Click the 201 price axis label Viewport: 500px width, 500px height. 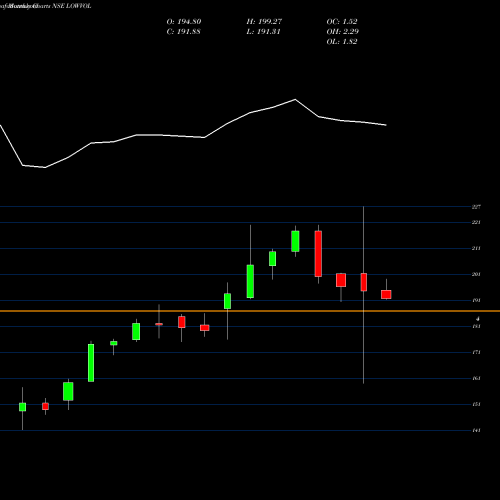[476, 274]
